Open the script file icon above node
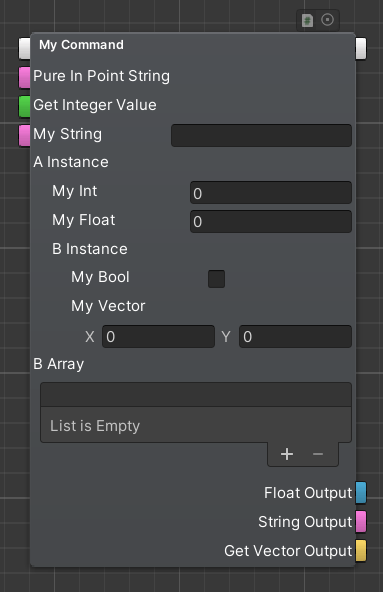Screen dimensions: 383x592 (307, 20)
